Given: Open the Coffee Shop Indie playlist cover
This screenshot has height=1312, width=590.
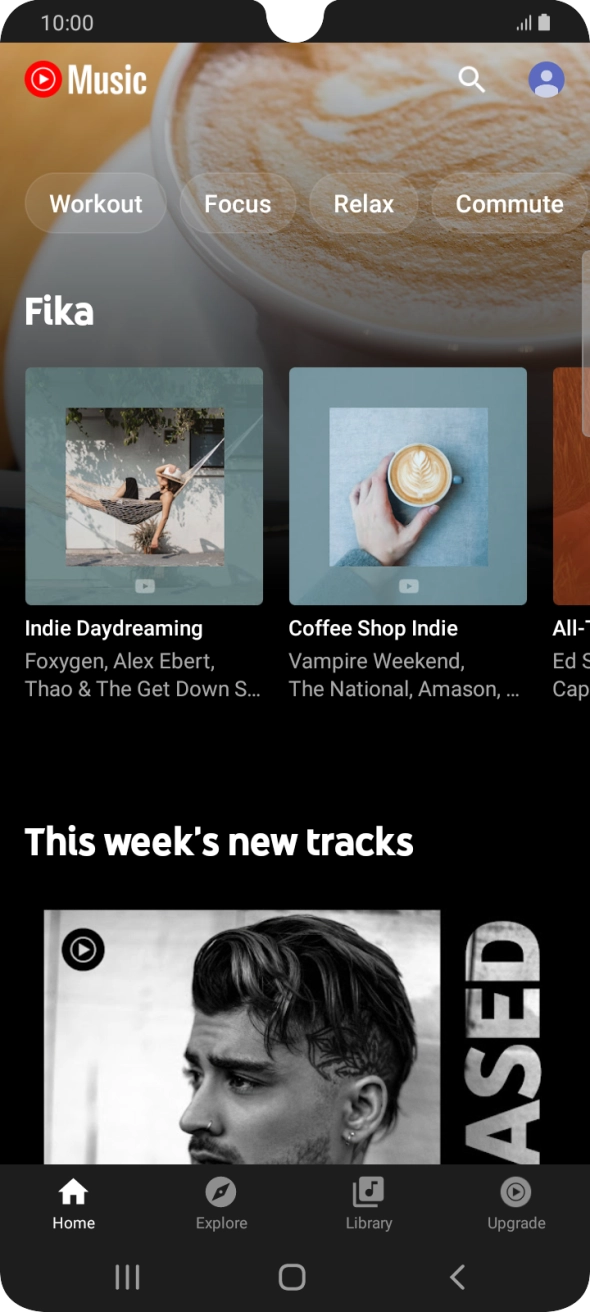Looking at the screenshot, I should point(408,486).
